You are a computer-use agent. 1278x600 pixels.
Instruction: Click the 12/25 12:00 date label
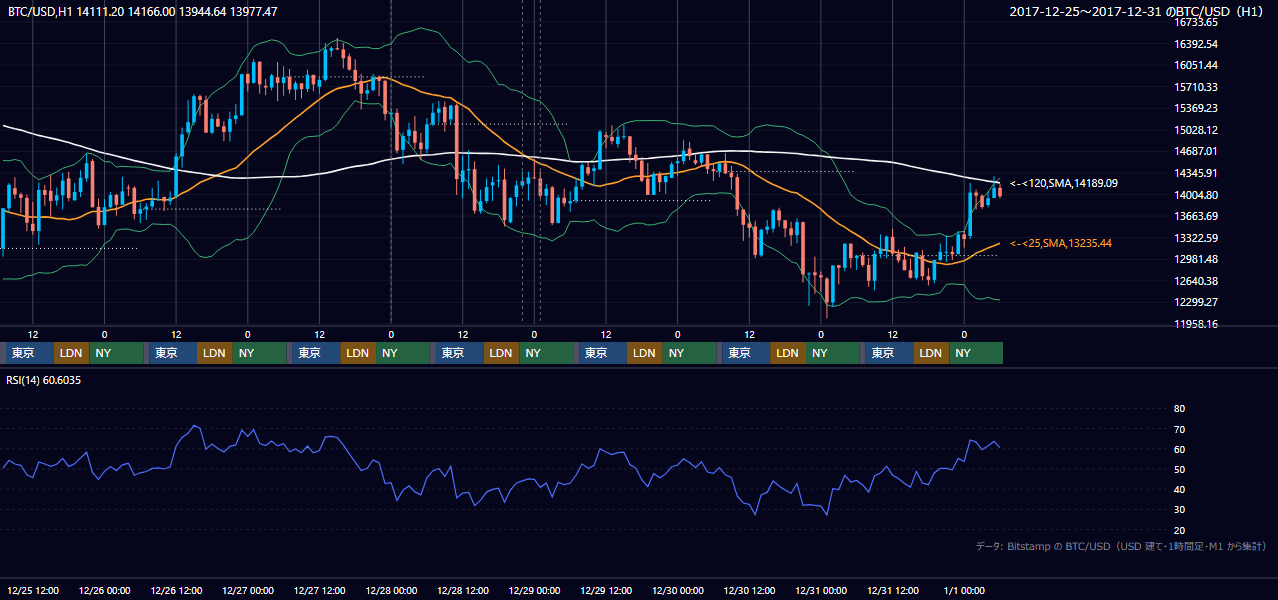point(33,591)
